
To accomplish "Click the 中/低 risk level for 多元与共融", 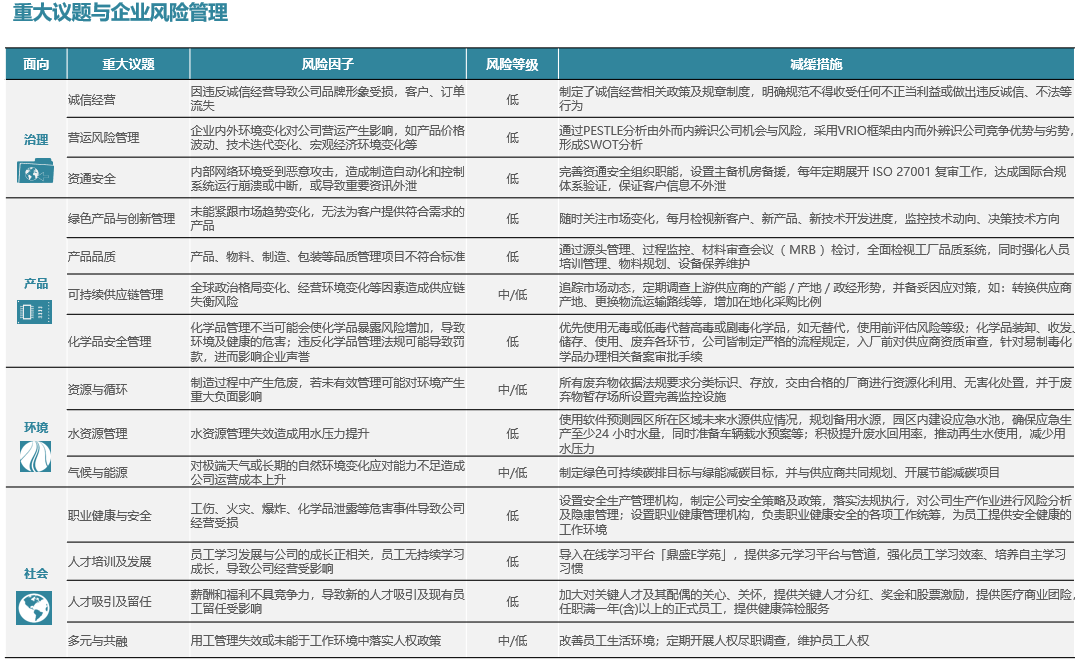I will pyautogui.click(x=512, y=641).
